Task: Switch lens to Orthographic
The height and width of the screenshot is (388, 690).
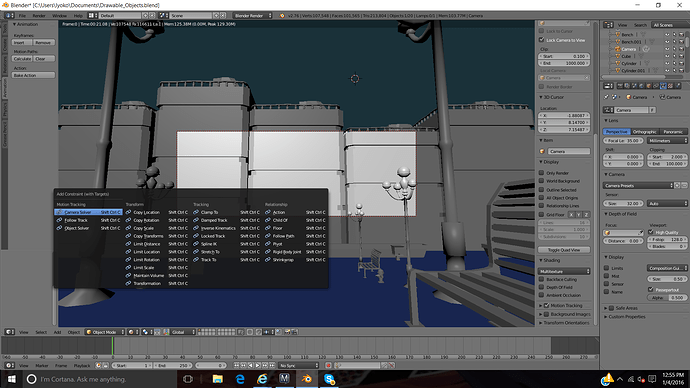Action: point(644,132)
